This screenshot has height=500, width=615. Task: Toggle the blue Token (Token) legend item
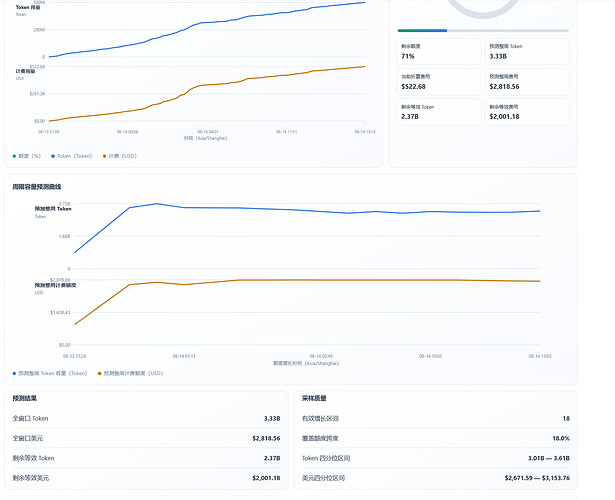tap(71, 156)
